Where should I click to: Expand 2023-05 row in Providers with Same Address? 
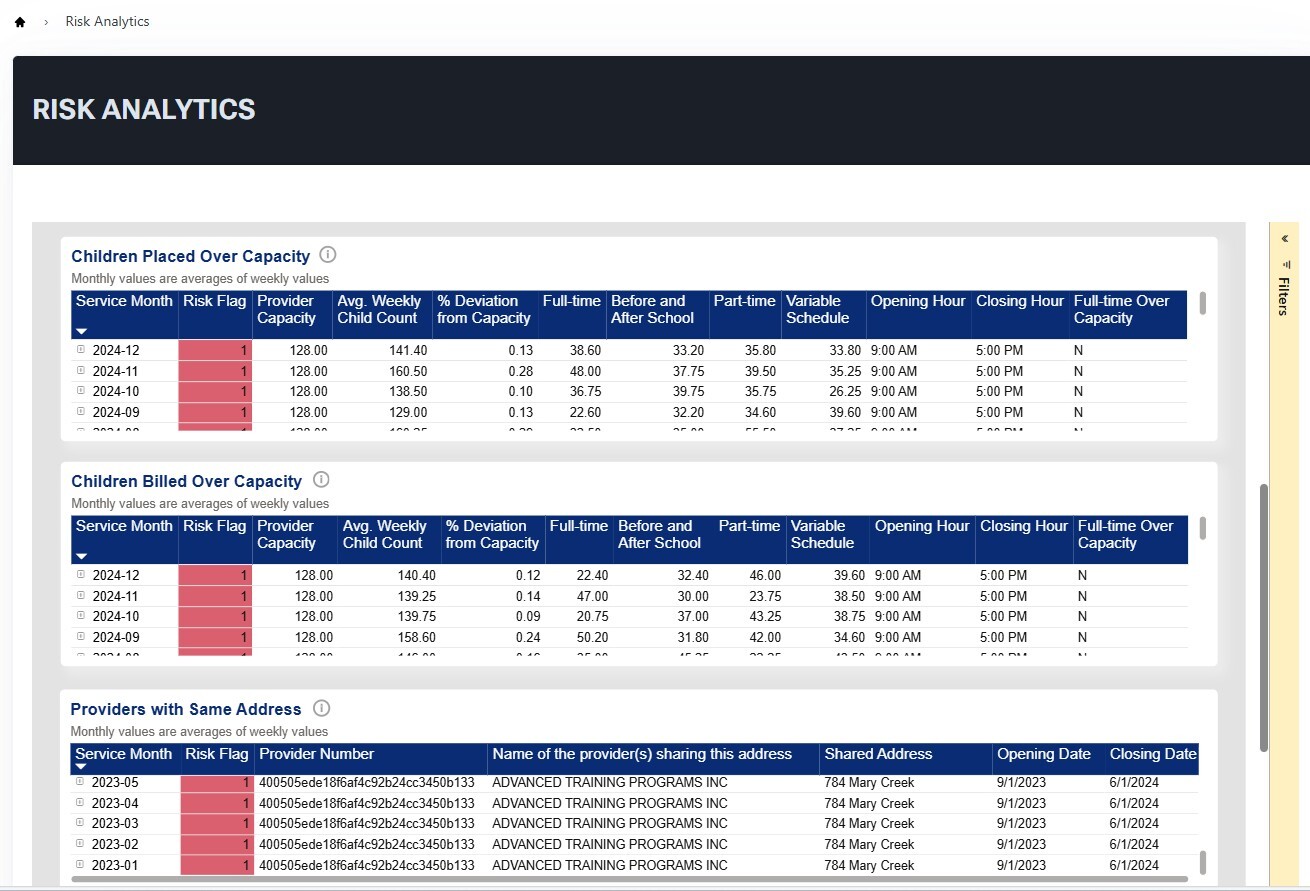[80, 782]
